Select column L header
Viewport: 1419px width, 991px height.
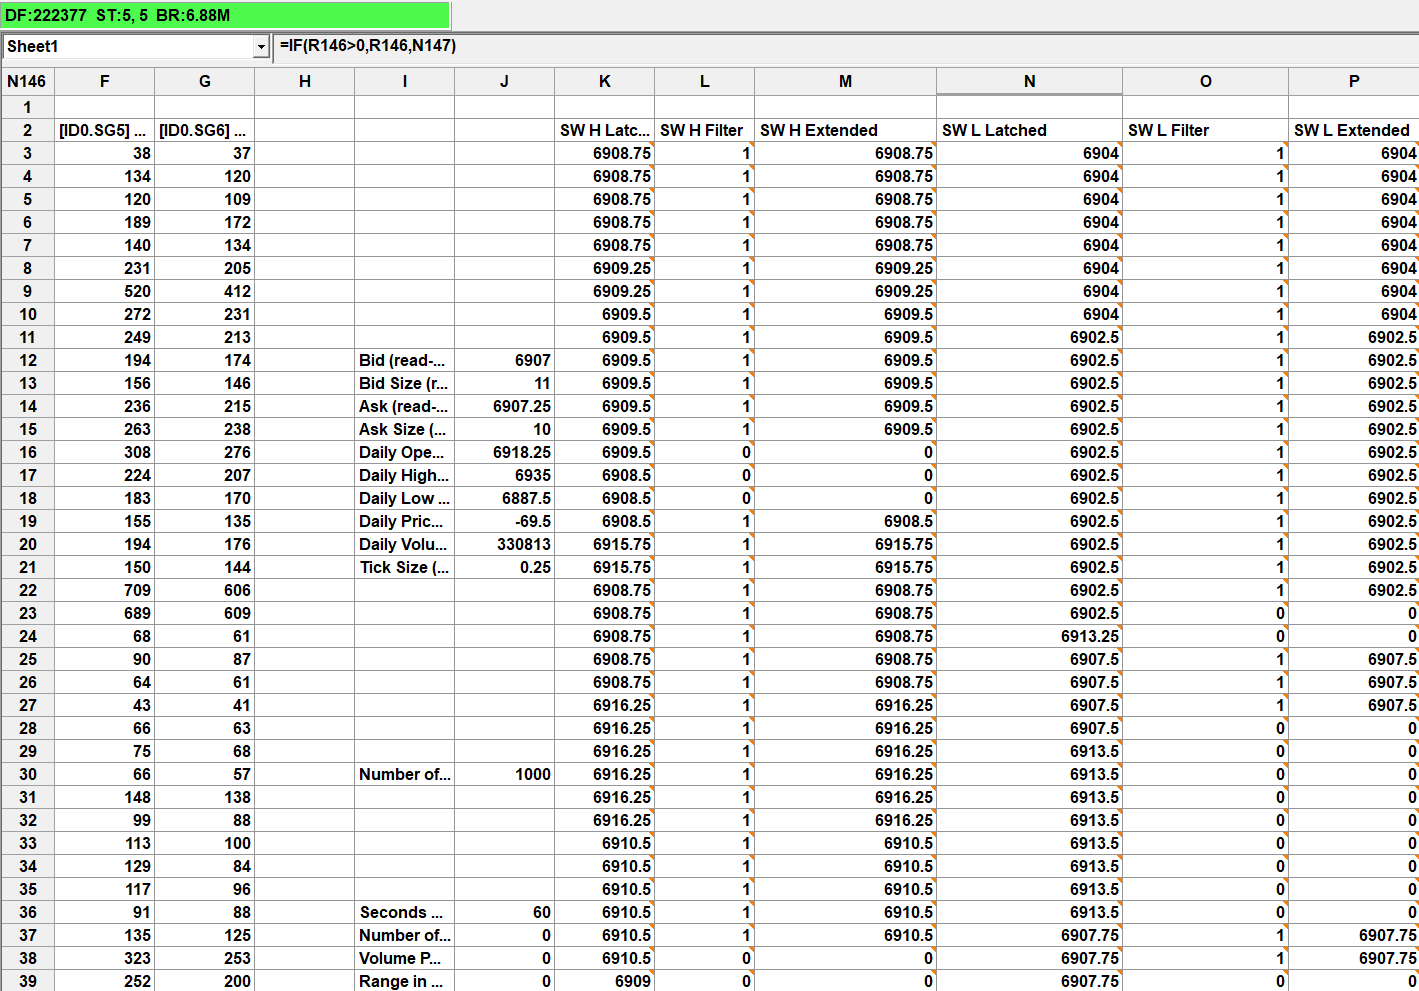[x=705, y=81]
